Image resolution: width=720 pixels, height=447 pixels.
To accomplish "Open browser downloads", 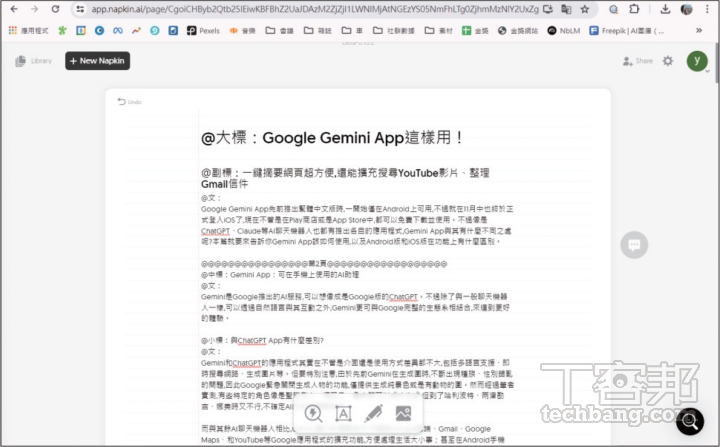I will pyautogui.click(x=665, y=9).
